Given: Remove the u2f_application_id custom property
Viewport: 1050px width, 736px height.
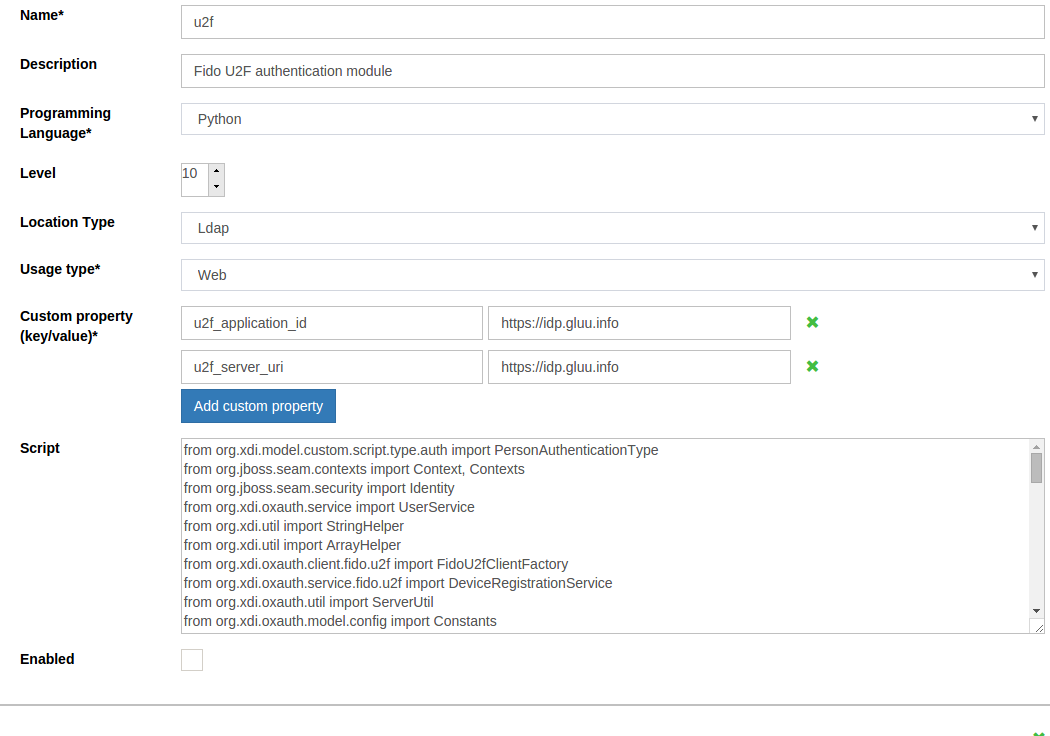Looking at the screenshot, I should (812, 322).
